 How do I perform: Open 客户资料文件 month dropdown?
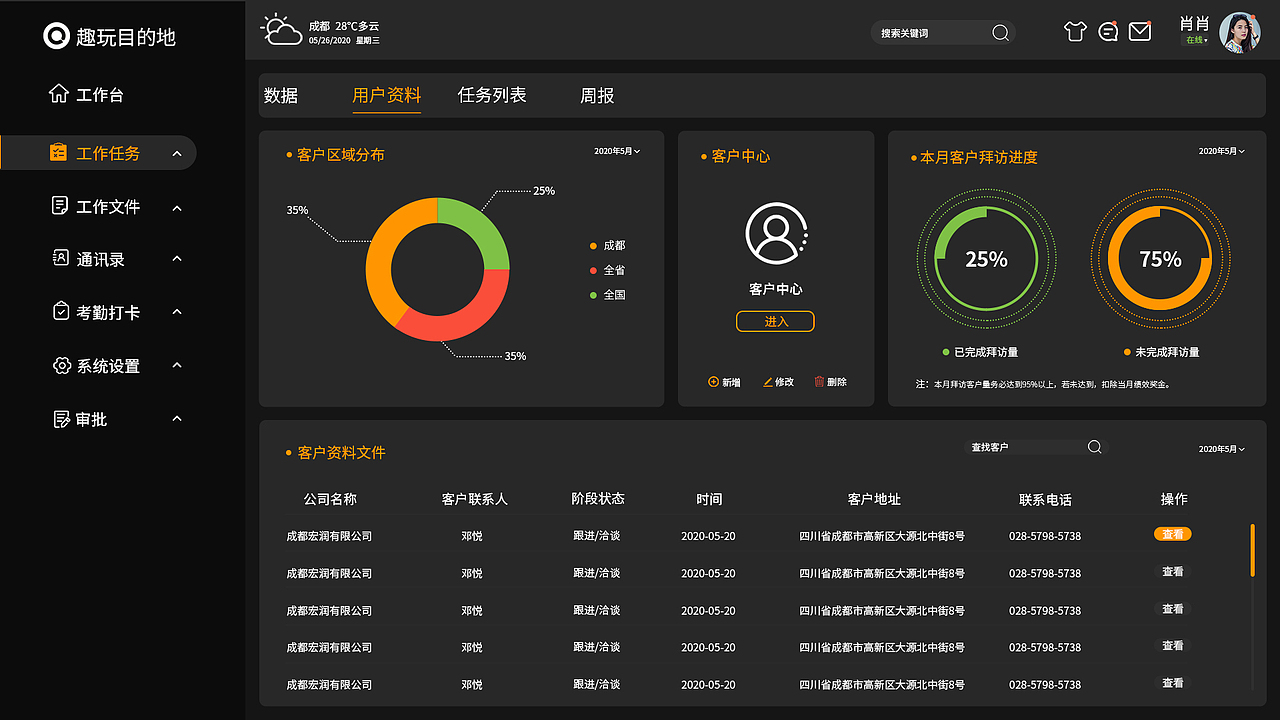(1222, 449)
